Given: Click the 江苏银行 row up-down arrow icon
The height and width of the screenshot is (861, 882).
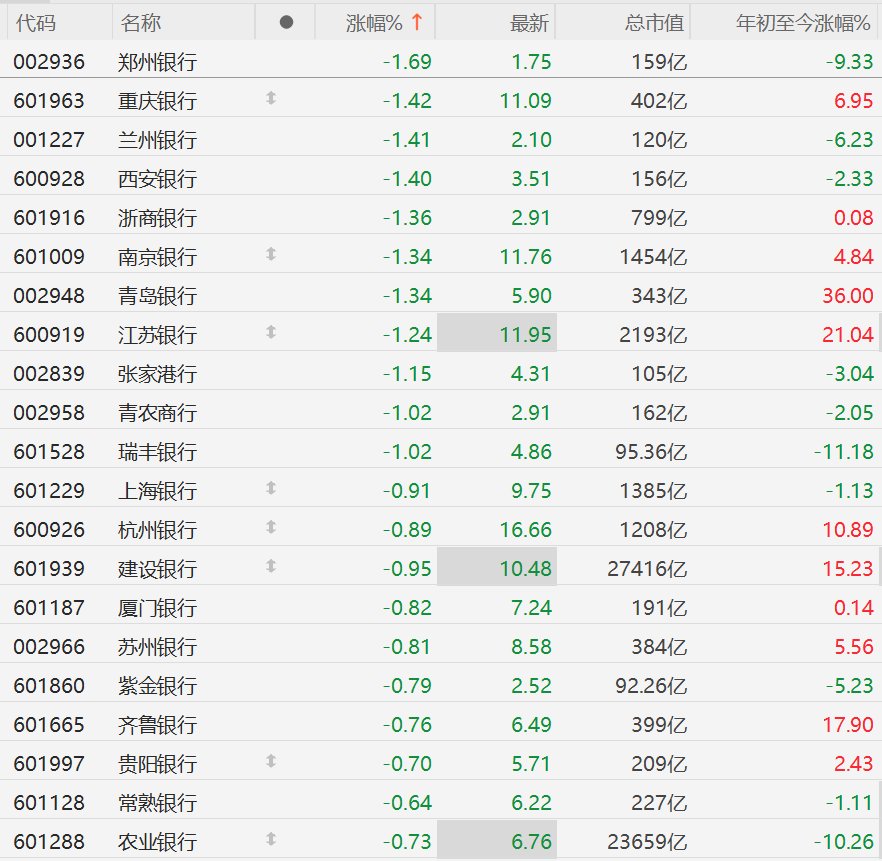Looking at the screenshot, I should (x=271, y=332).
